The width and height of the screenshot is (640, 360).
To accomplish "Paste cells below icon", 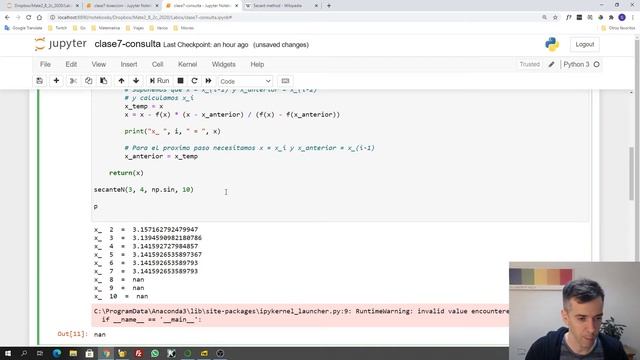I will pyautogui.click(x=104, y=81).
